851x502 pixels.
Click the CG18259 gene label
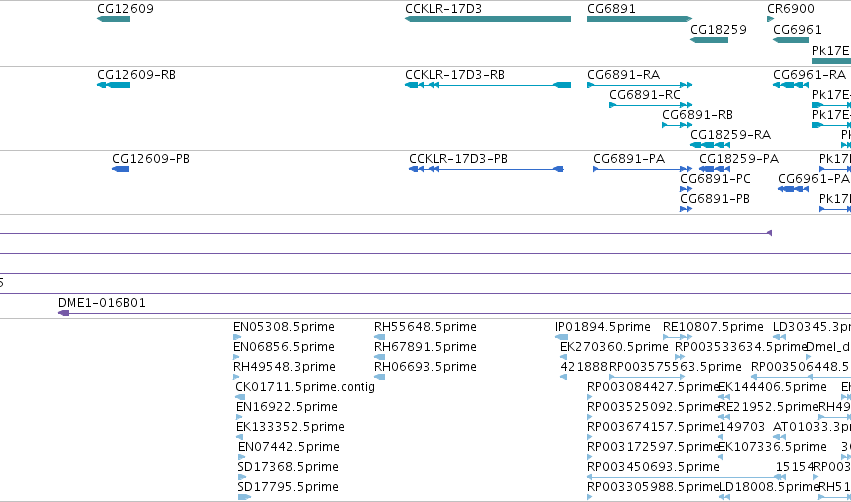point(718,30)
